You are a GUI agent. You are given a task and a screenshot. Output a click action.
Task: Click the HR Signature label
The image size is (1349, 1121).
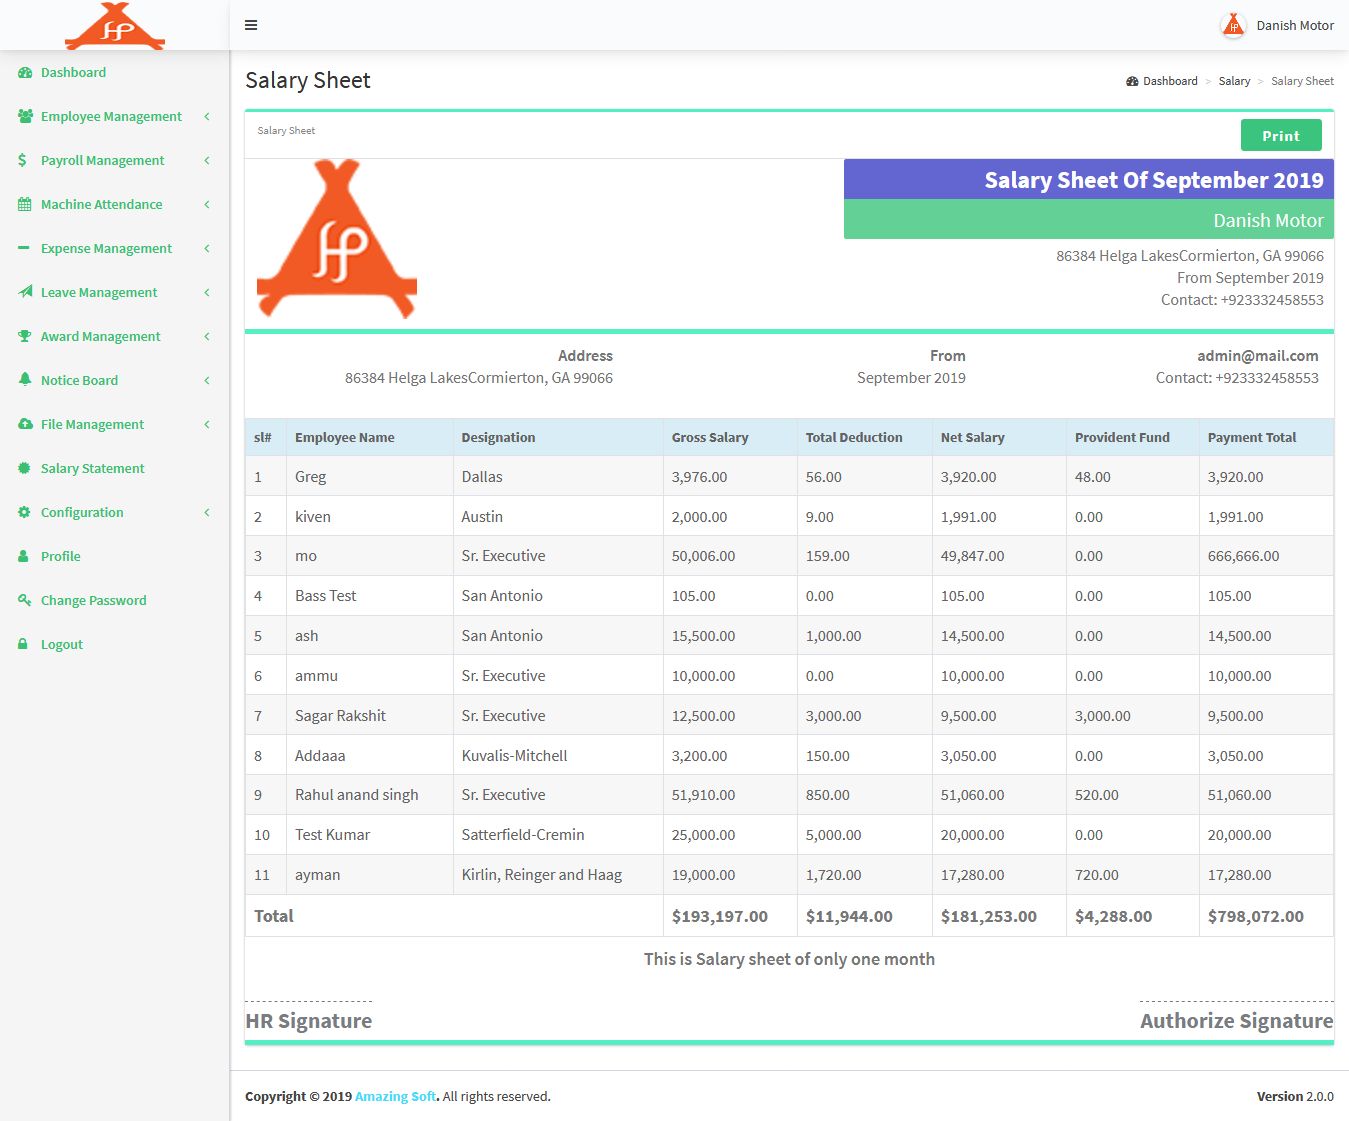click(309, 1021)
